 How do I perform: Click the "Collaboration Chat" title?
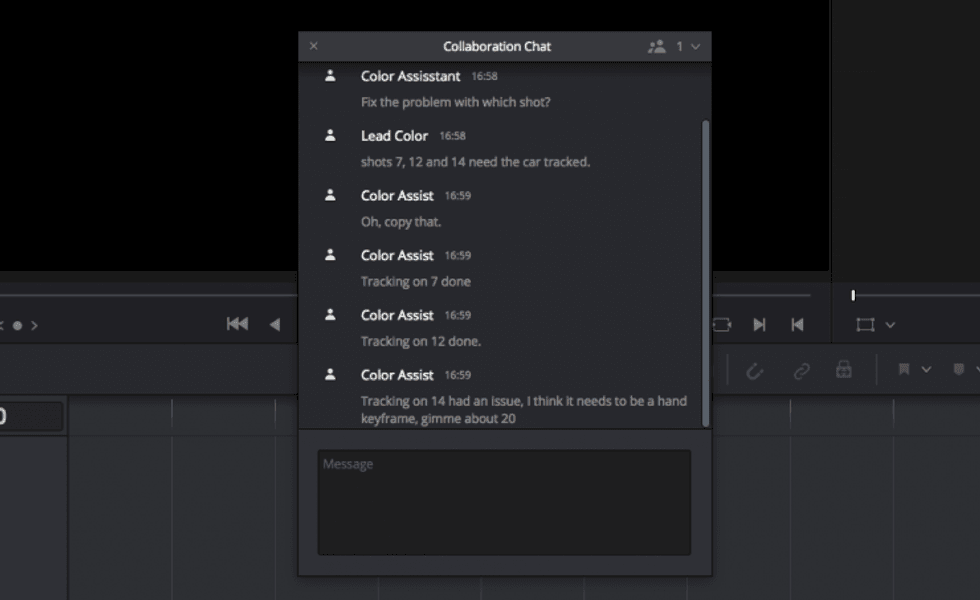click(x=497, y=46)
